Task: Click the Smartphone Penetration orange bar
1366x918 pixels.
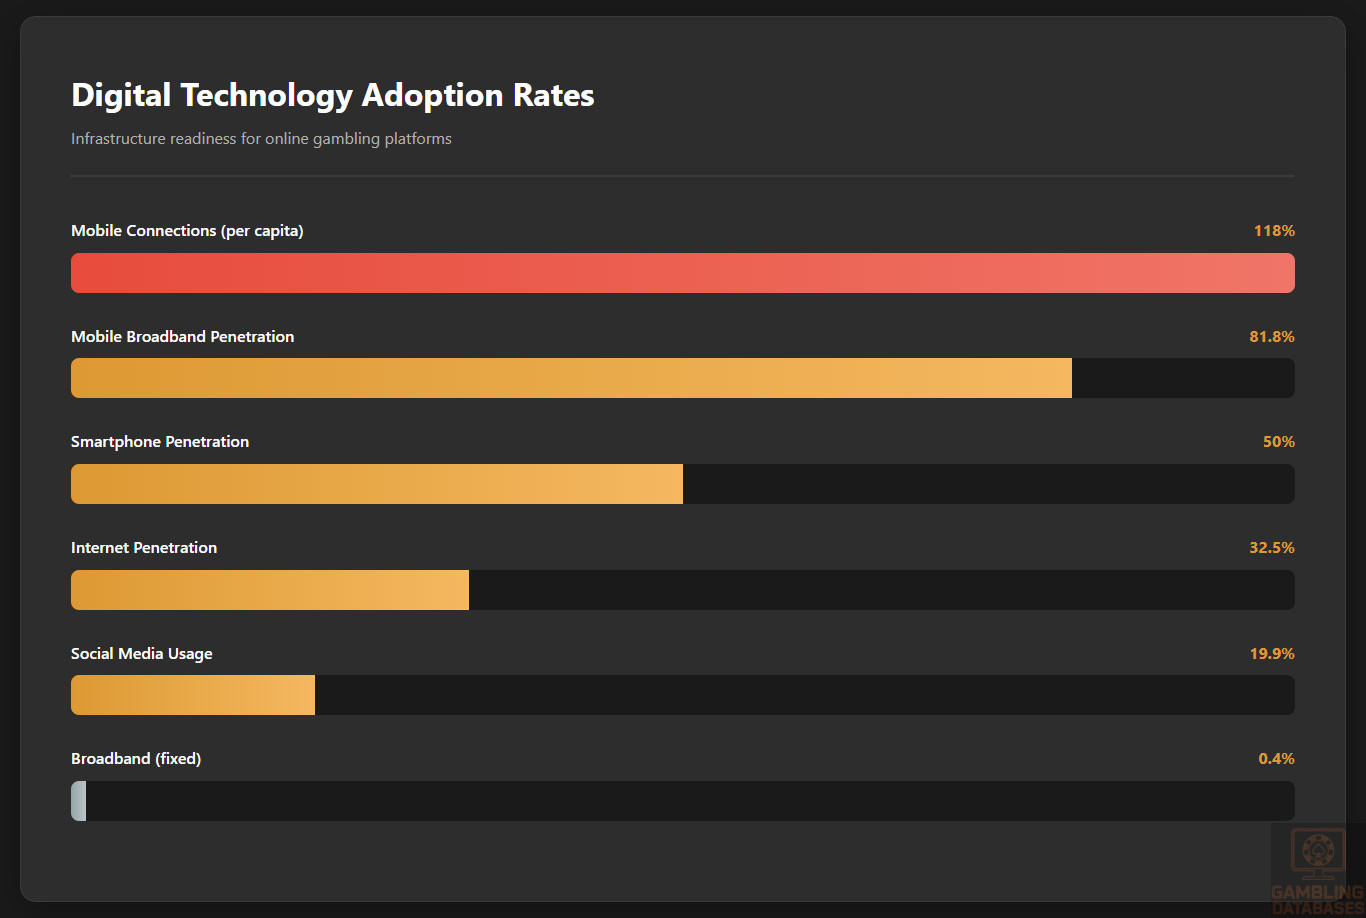Action: tap(377, 484)
